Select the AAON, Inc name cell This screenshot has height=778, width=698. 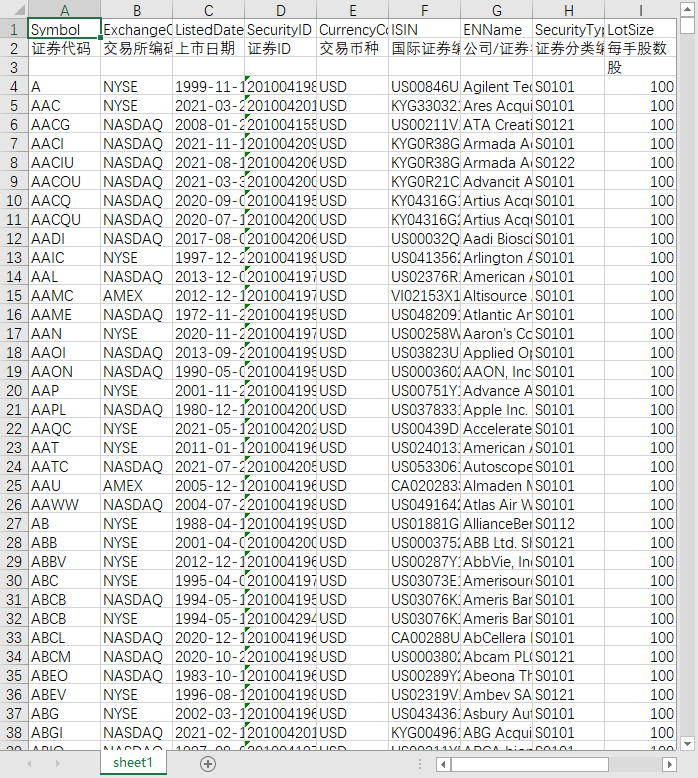point(496,372)
